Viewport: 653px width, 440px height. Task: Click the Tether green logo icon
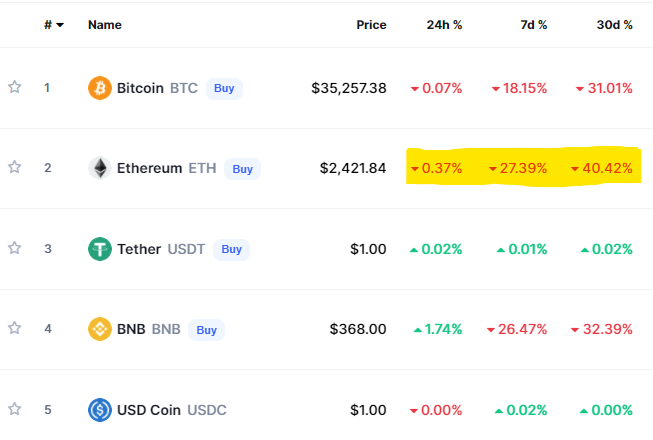click(x=100, y=249)
